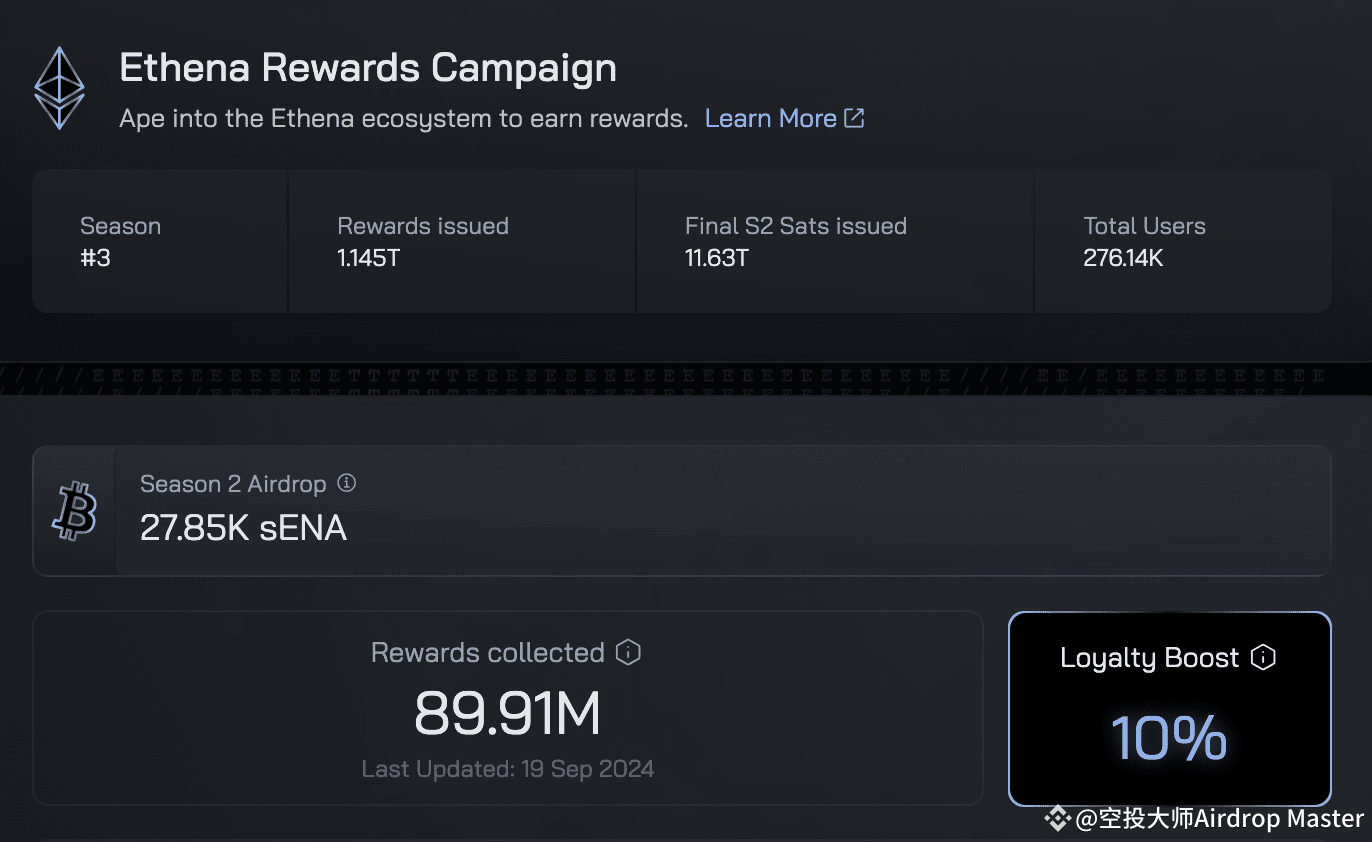Select the Final S2 Sats issued card
Viewport: 1372px width, 842px height.
[835, 241]
